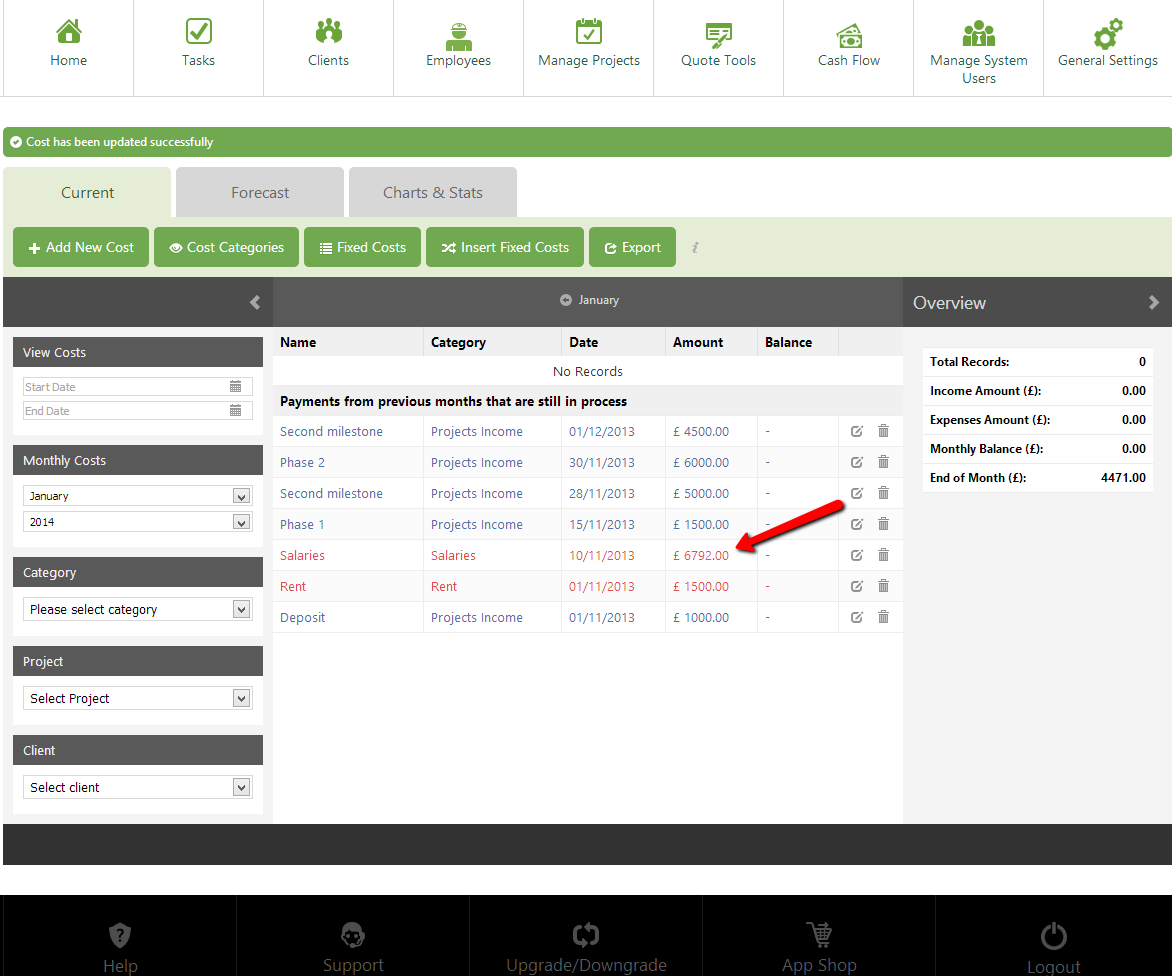The image size is (1172, 976).
Task: Go to Manage Projects calendar icon
Action: [588, 33]
